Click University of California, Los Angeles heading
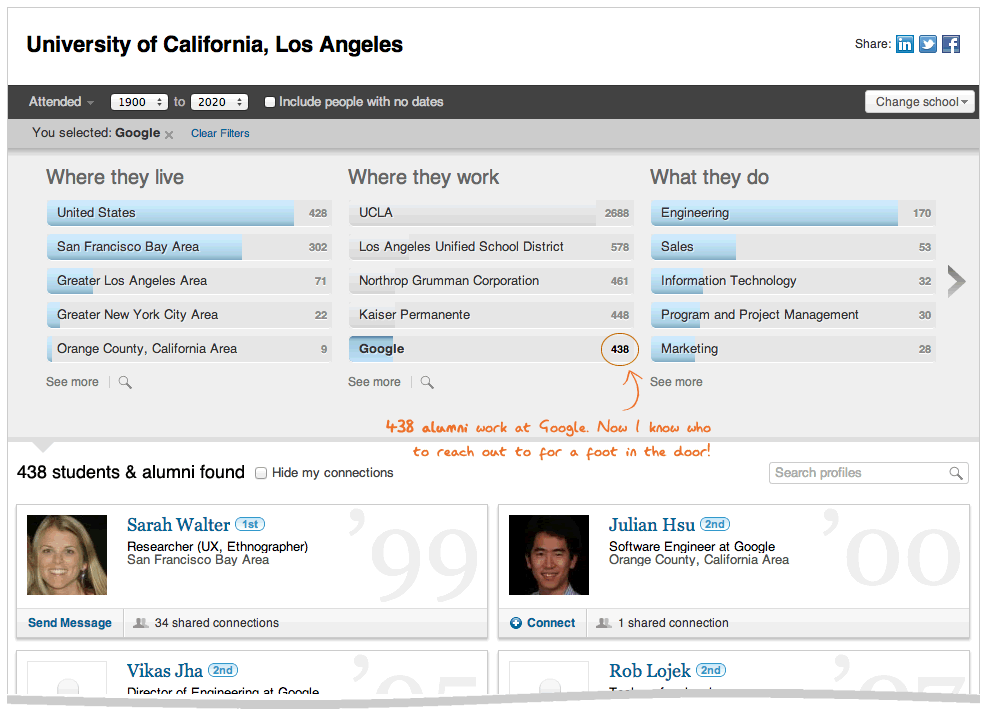 click(214, 45)
